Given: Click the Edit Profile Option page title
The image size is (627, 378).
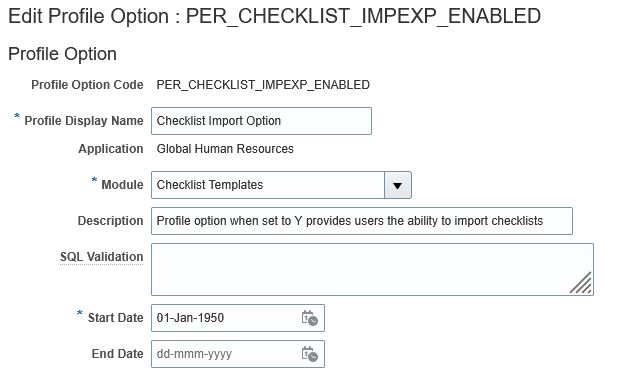Looking at the screenshot, I should click(x=274, y=16).
